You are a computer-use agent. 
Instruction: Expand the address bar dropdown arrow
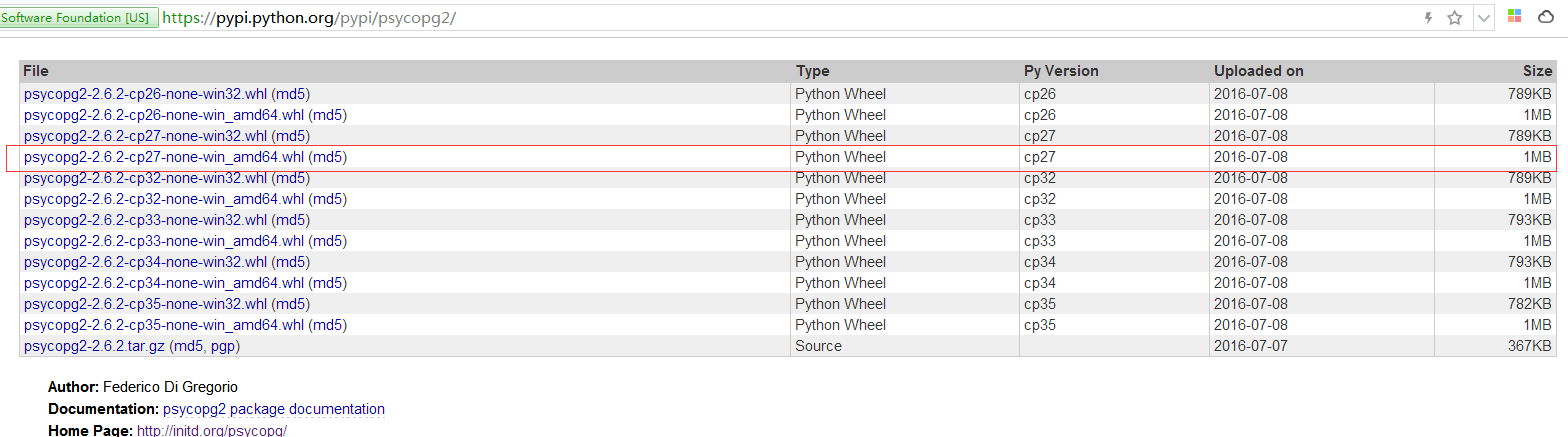tap(1485, 18)
